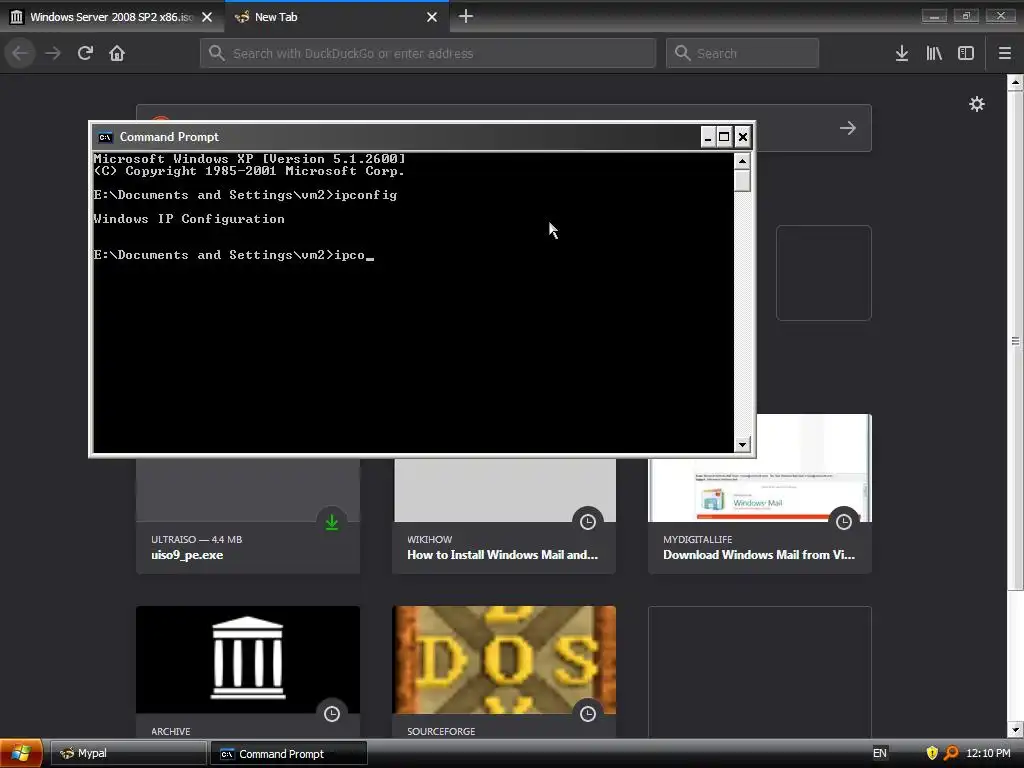The height and width of the screenshot is (768, 1024).
Task: Focus the DuckDuckGo address bar
Action: 428,53
